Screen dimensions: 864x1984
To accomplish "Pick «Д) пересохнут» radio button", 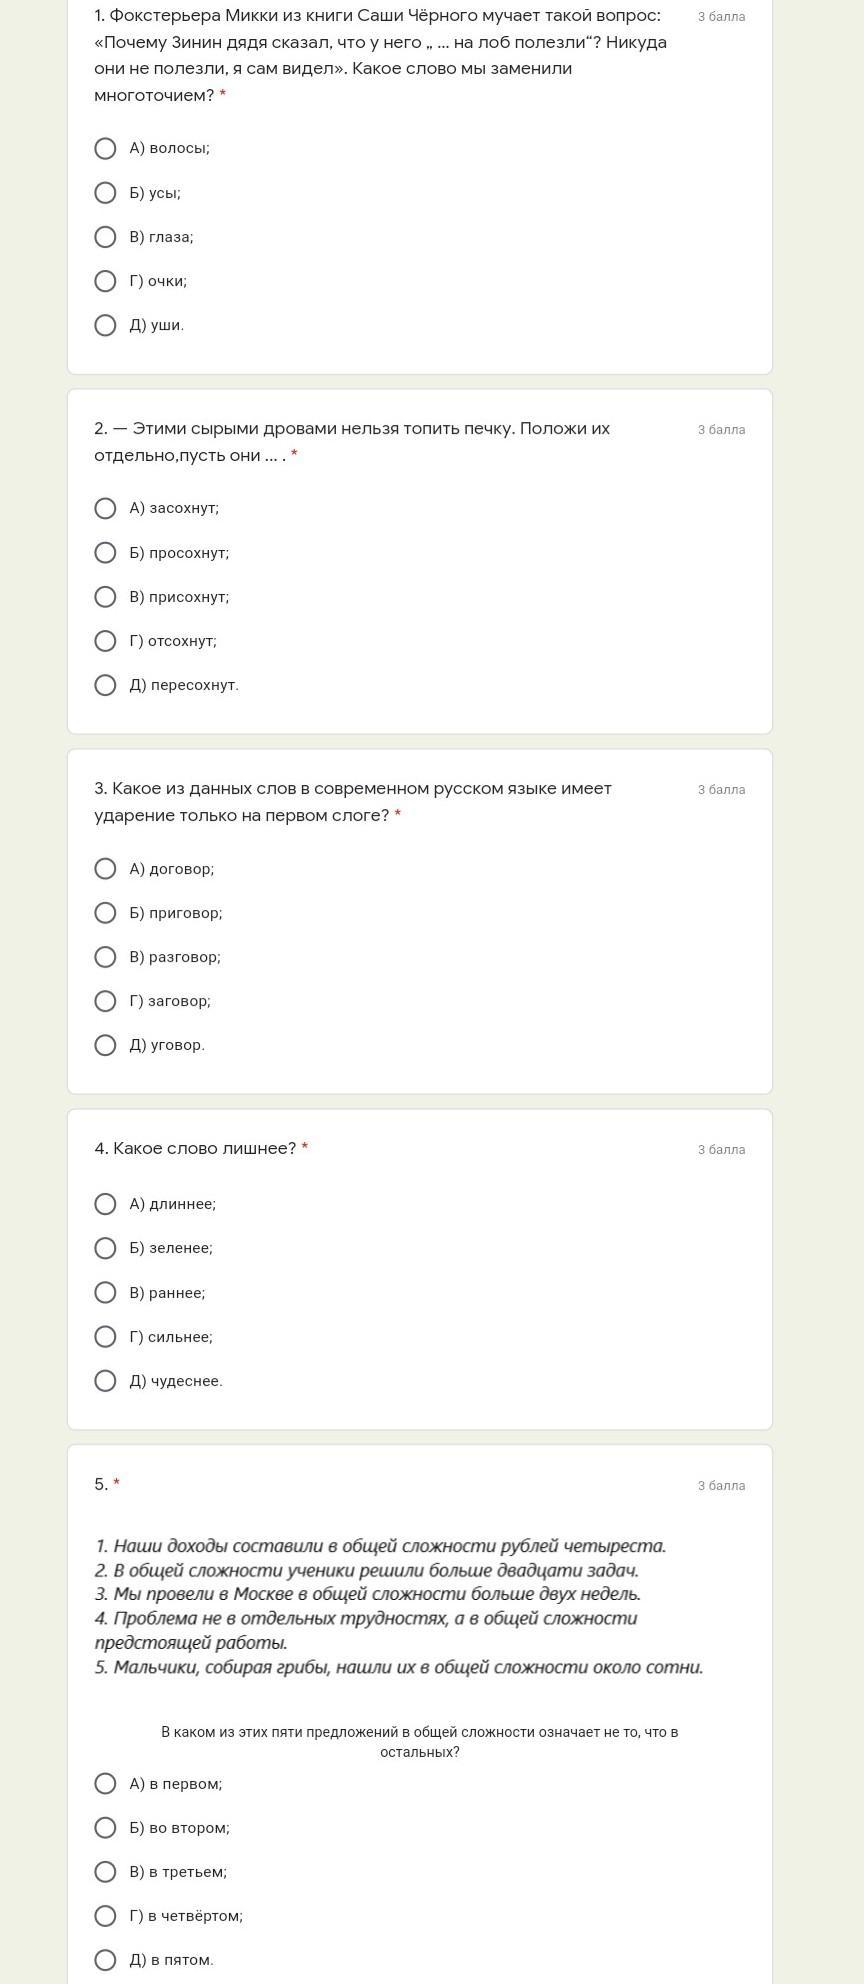I will [x=105, y=685].
